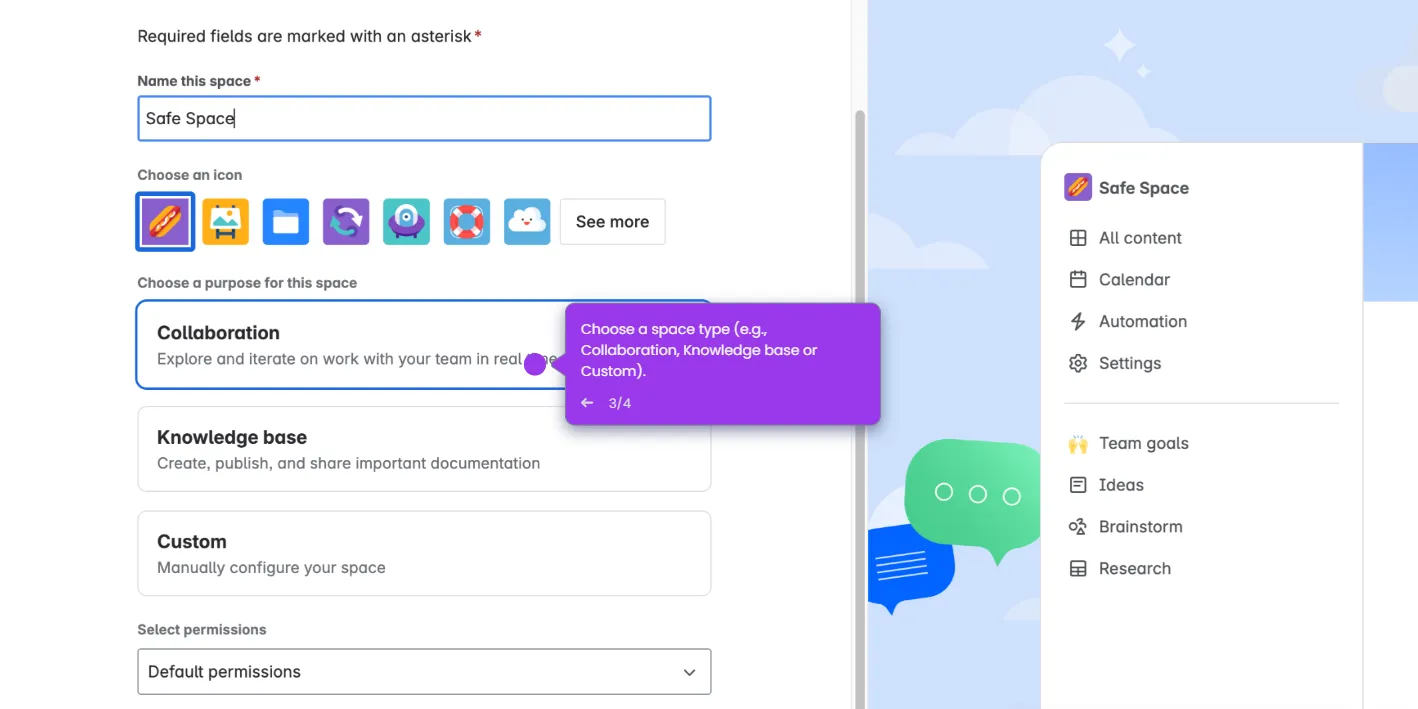Screen dimensions: 1418x709
Task: Open Settings in the preview sidebar
Action: tap(1130, 363)
